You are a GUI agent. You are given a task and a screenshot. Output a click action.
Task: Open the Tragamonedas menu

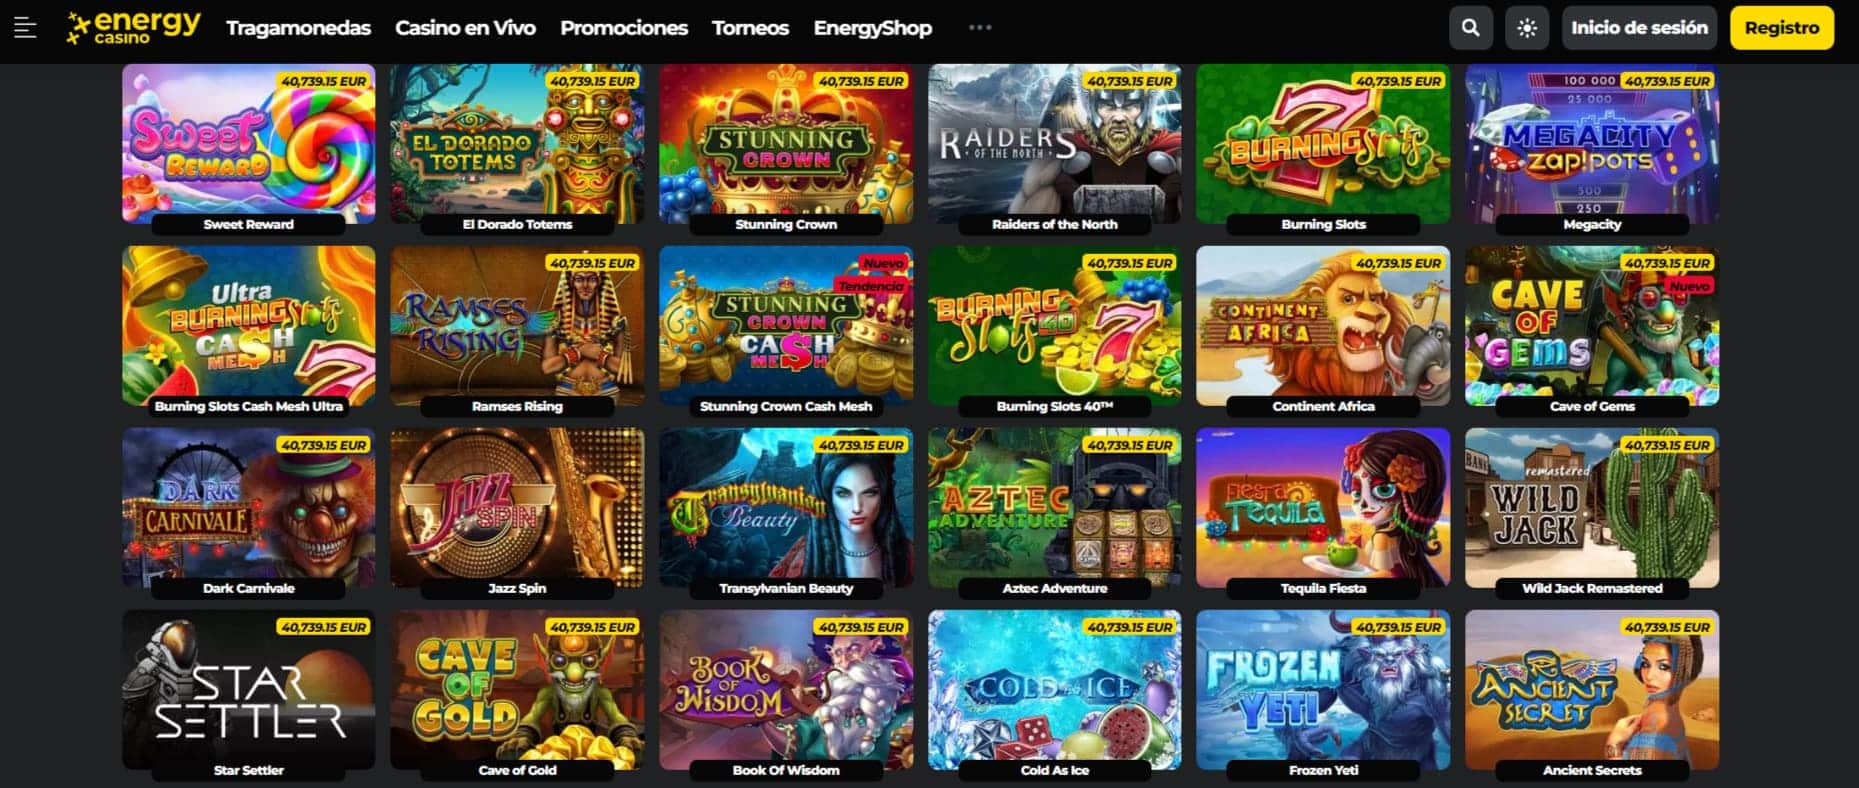(x=298, y=28)
